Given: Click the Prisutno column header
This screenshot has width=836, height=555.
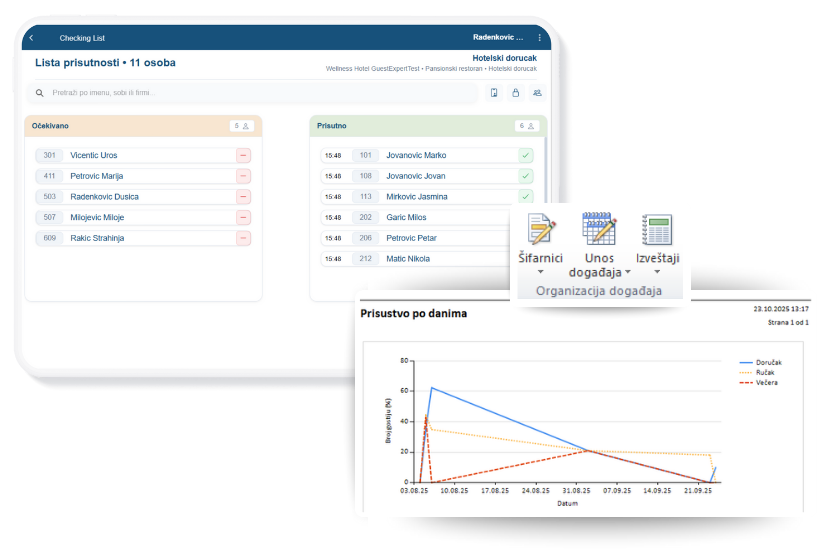Looking at the screenshot, I should pos(332,126).
